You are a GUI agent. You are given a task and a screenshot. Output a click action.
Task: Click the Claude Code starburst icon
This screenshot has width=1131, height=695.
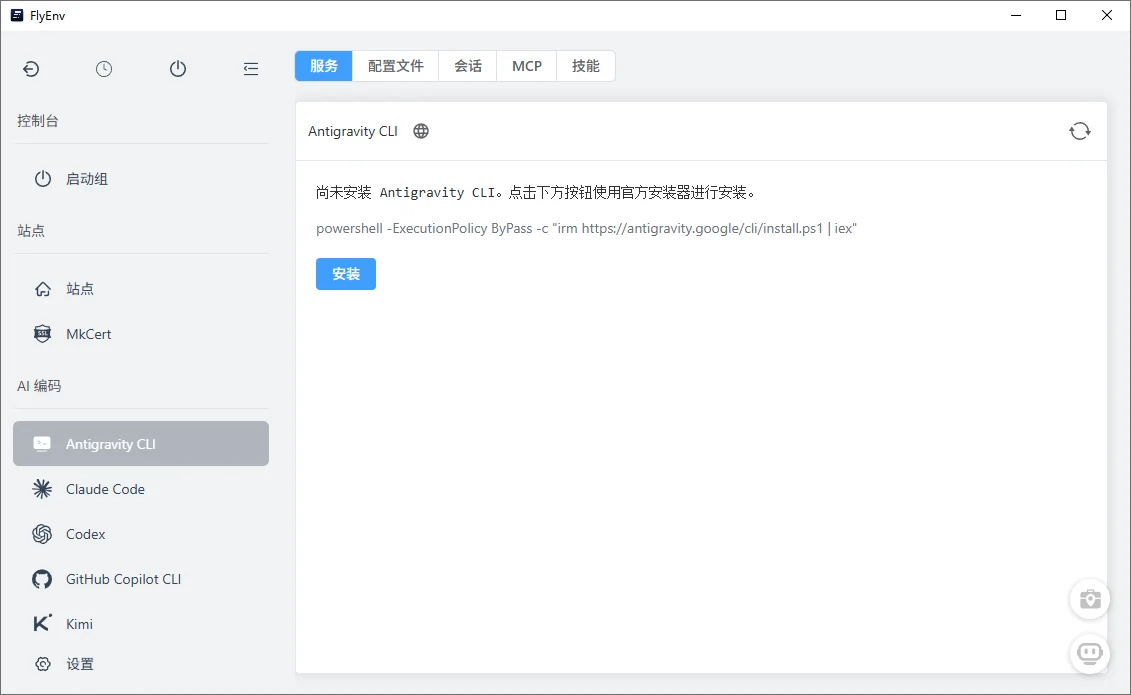[x=43, y=489]
